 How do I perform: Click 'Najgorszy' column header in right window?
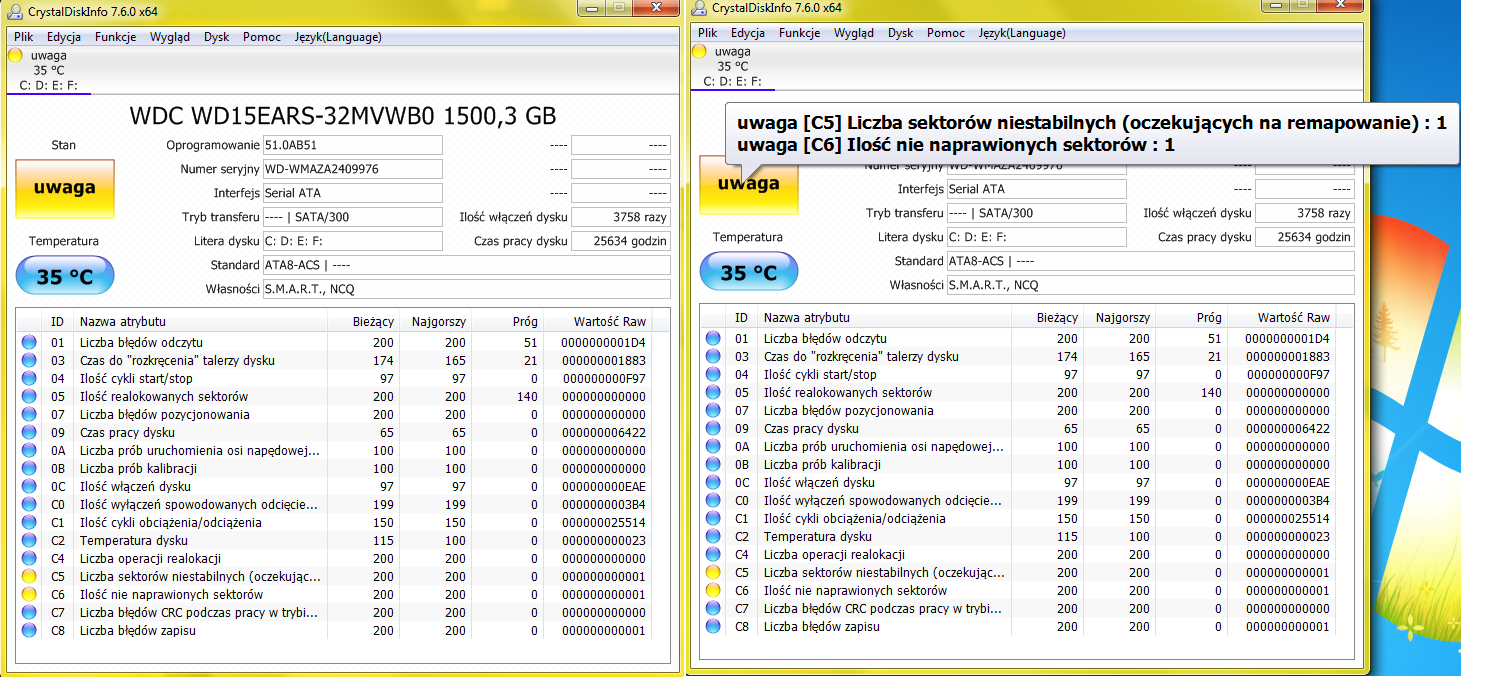1119,317
